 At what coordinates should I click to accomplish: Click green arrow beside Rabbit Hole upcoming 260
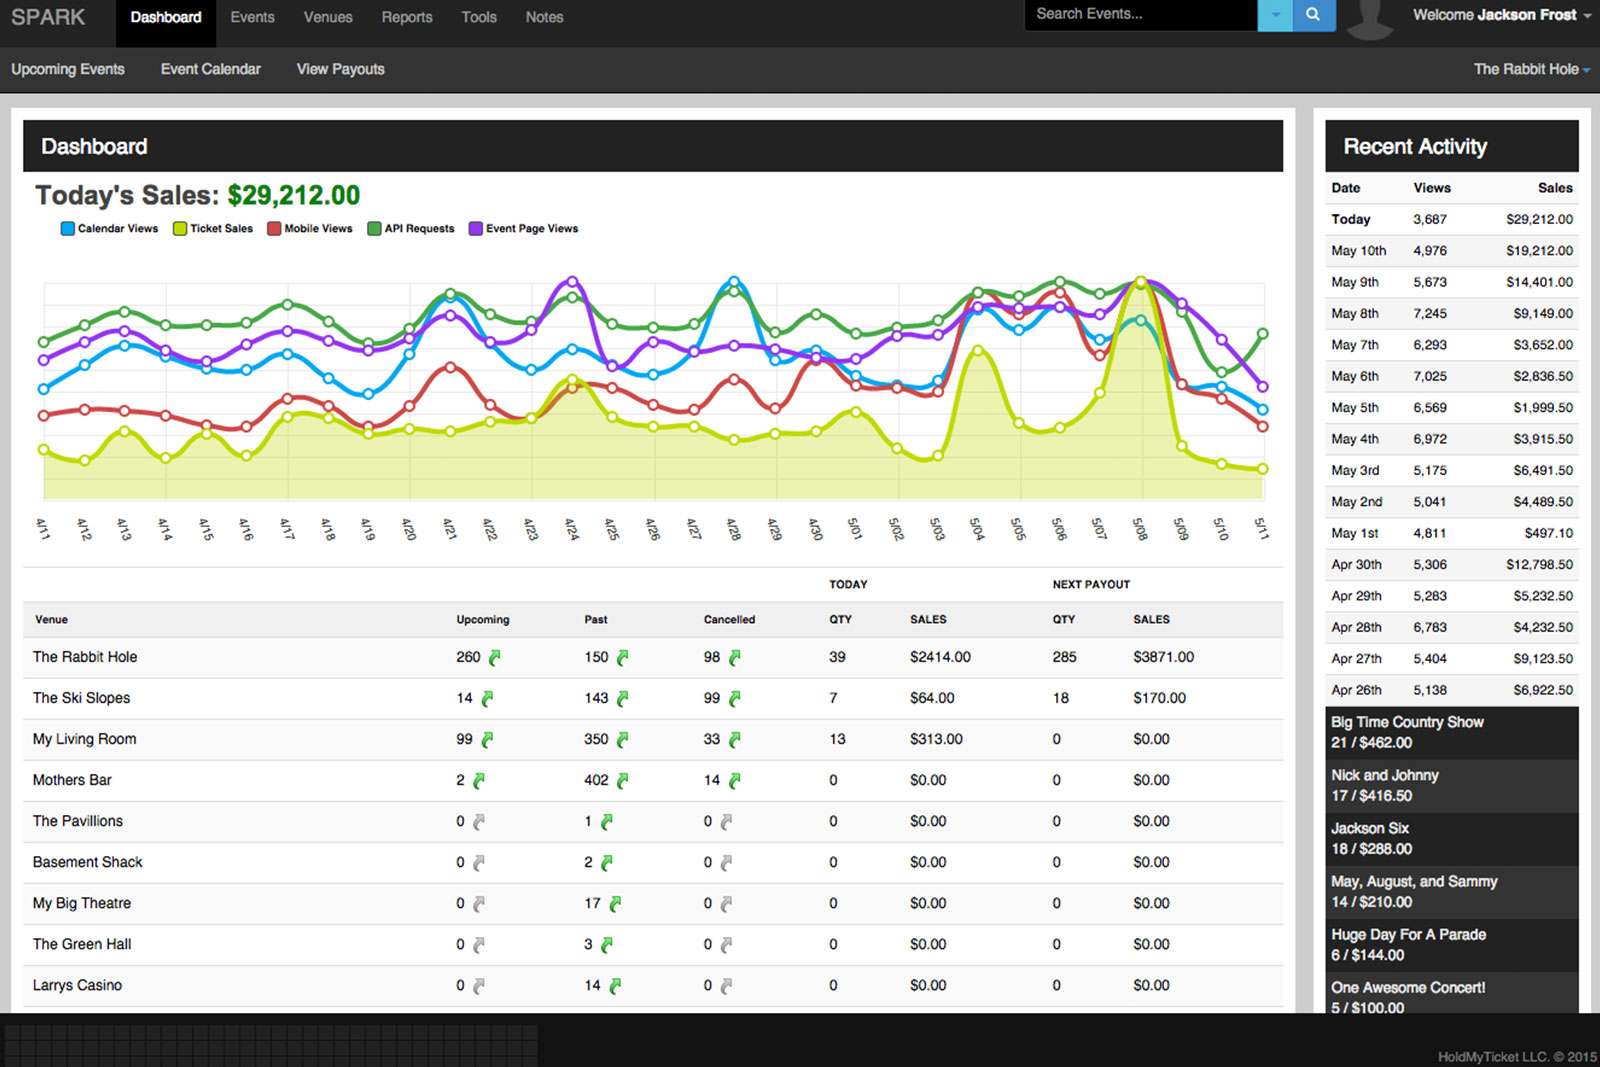494,658
